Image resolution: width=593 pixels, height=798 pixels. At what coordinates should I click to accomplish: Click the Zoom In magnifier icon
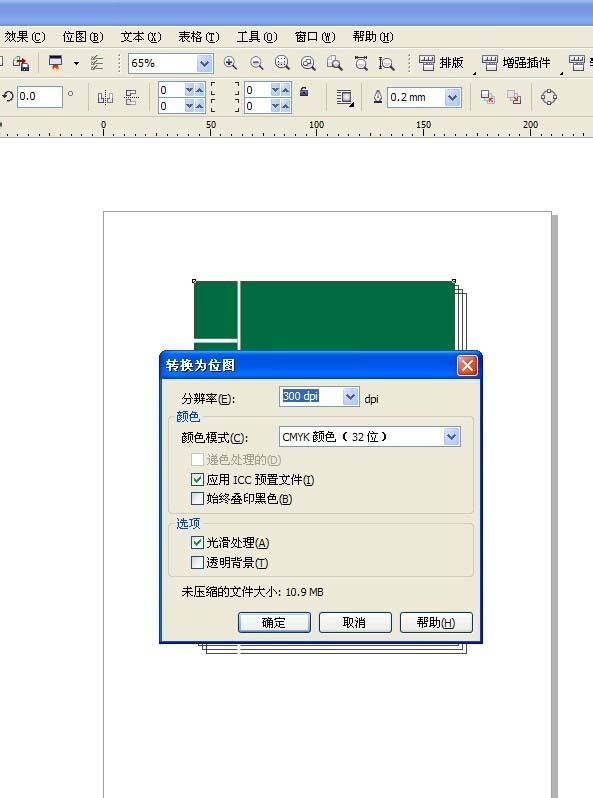point(230,63)
